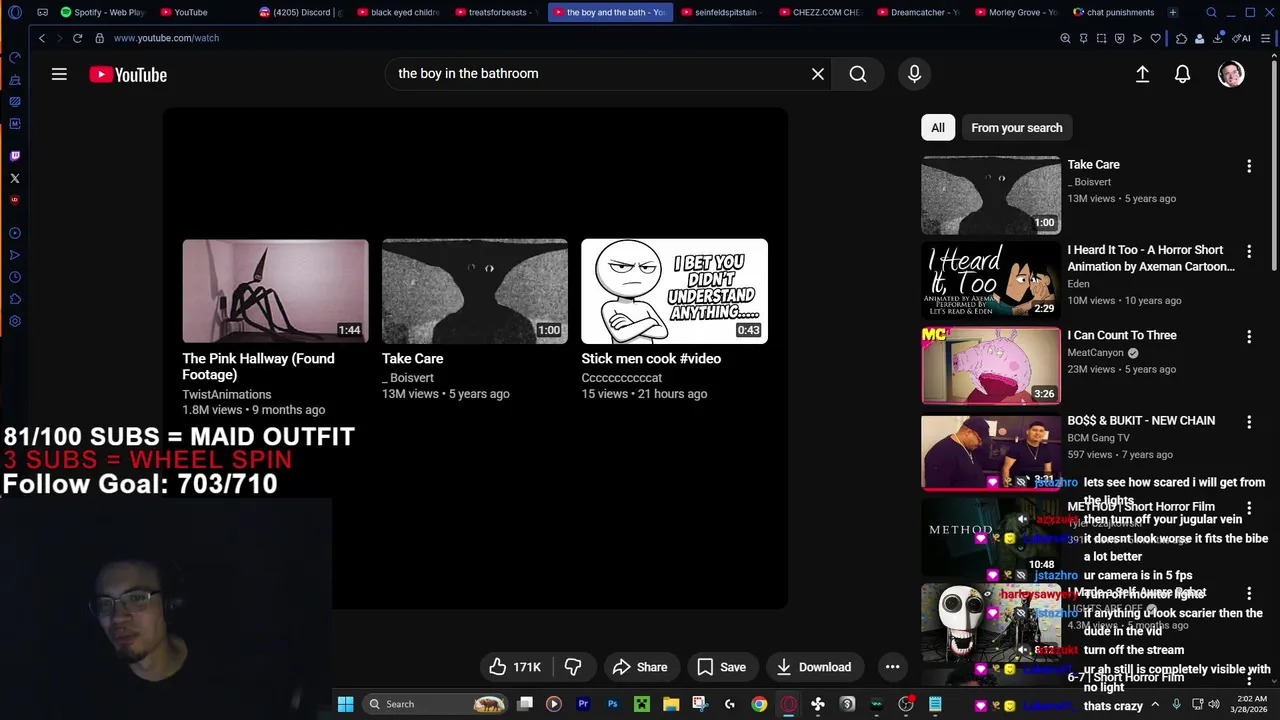Open History clock in Opera sidebar
This screenshot has width=1280, height=720.
pyautogui.click(x=14, y=277)
